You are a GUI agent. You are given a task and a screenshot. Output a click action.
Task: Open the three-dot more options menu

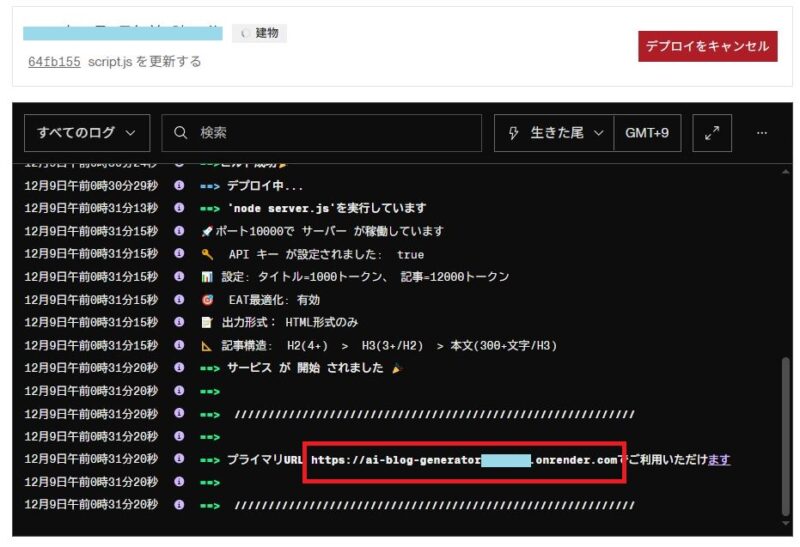tap(762, 133)
